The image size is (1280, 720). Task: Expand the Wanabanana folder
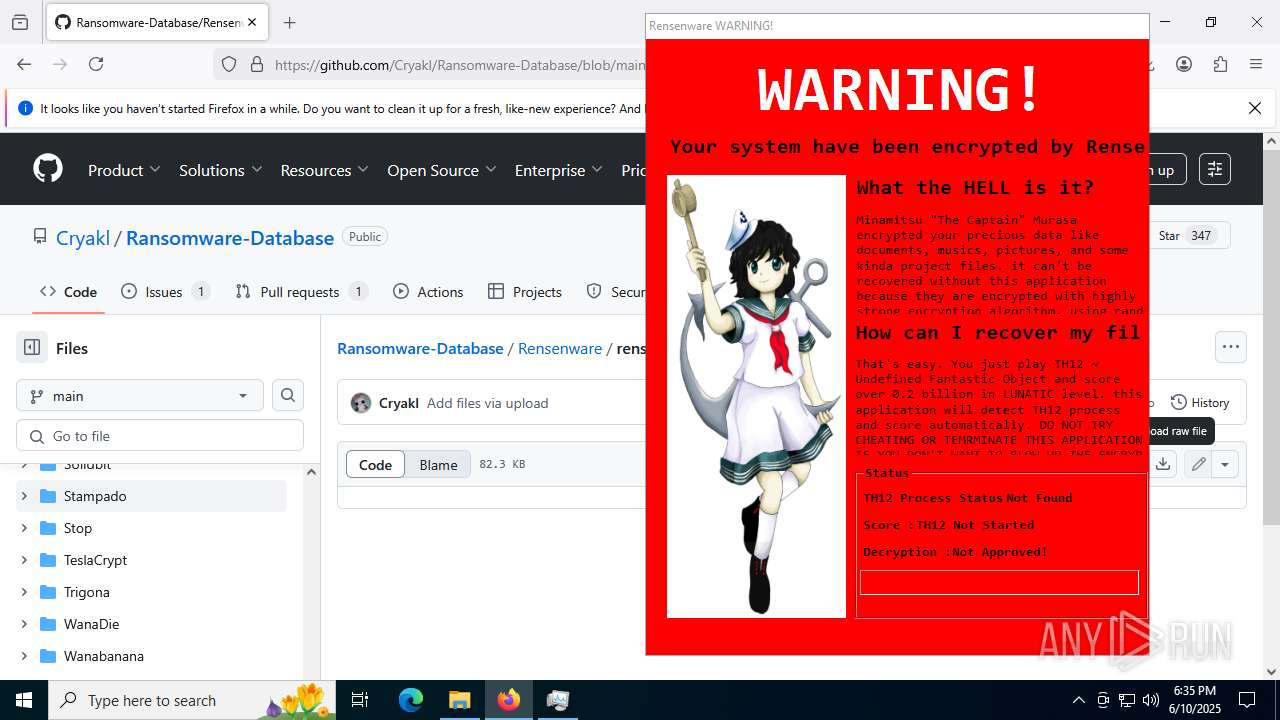pyautogui.click(x=24, y=656)
